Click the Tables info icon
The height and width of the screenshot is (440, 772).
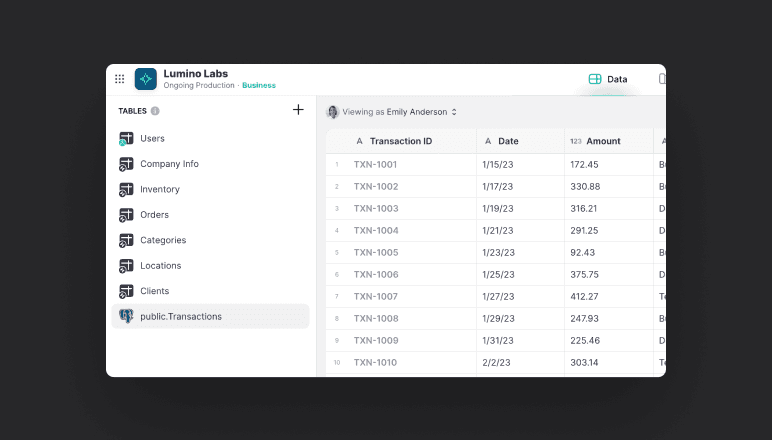155,111
